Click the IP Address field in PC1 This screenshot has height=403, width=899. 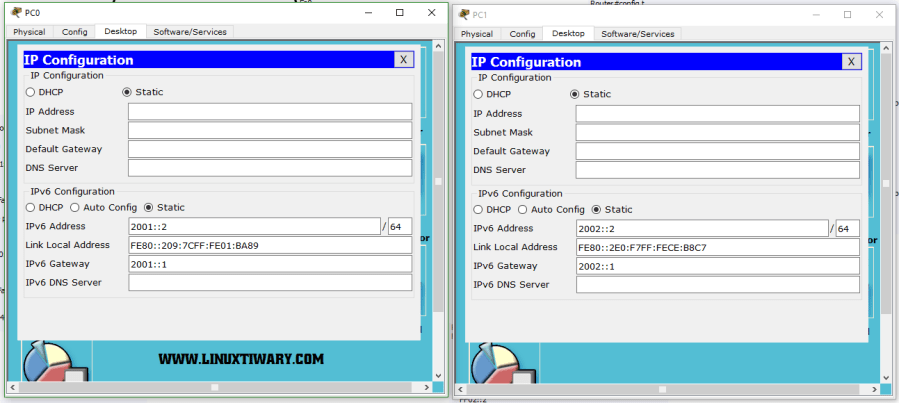[718, 114]
